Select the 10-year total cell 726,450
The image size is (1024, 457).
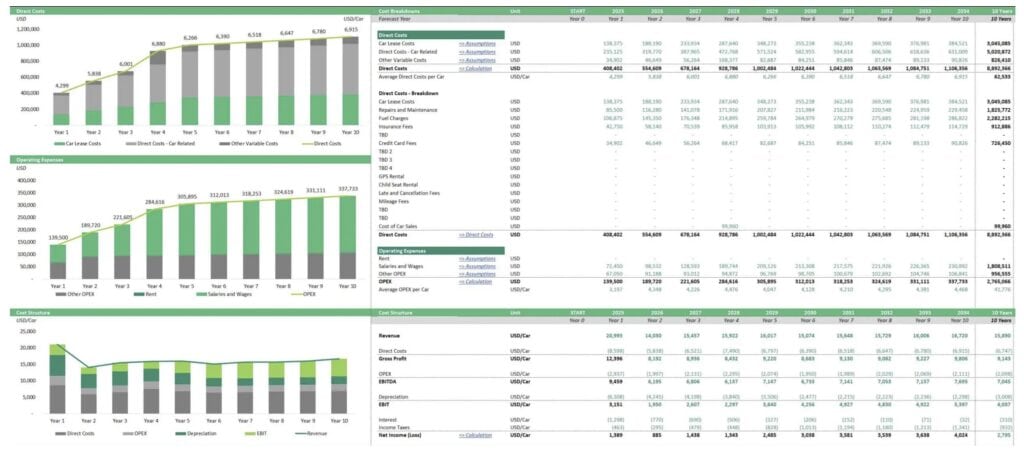(x=1002, y=143)
